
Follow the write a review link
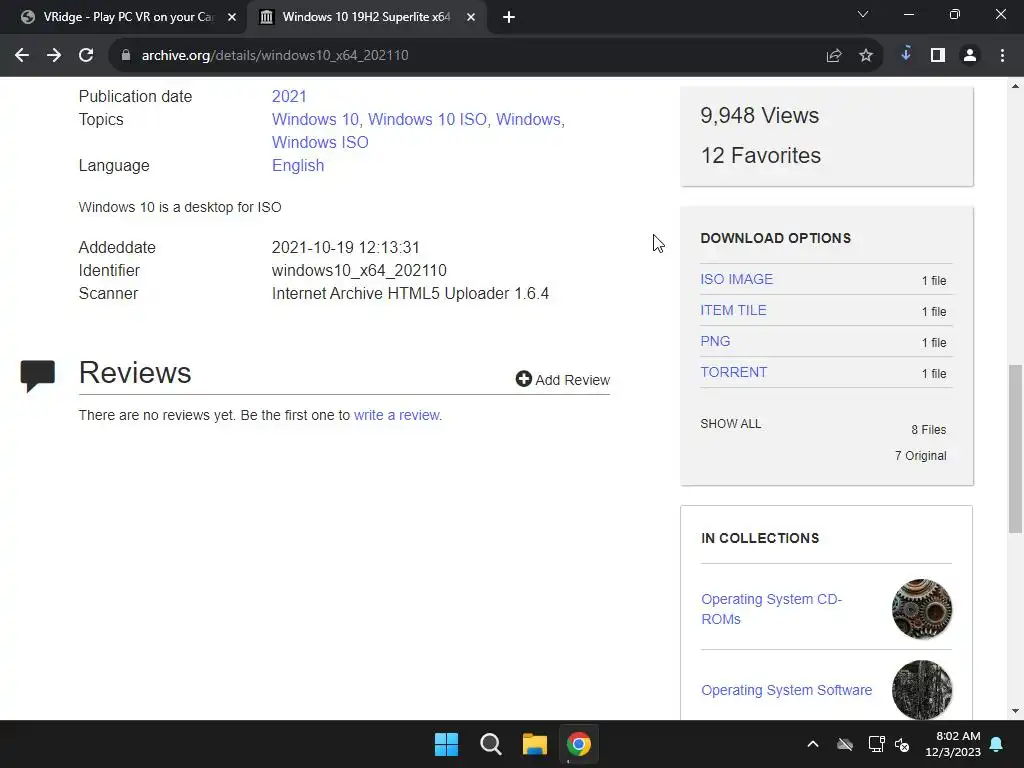tap(397, 415)
